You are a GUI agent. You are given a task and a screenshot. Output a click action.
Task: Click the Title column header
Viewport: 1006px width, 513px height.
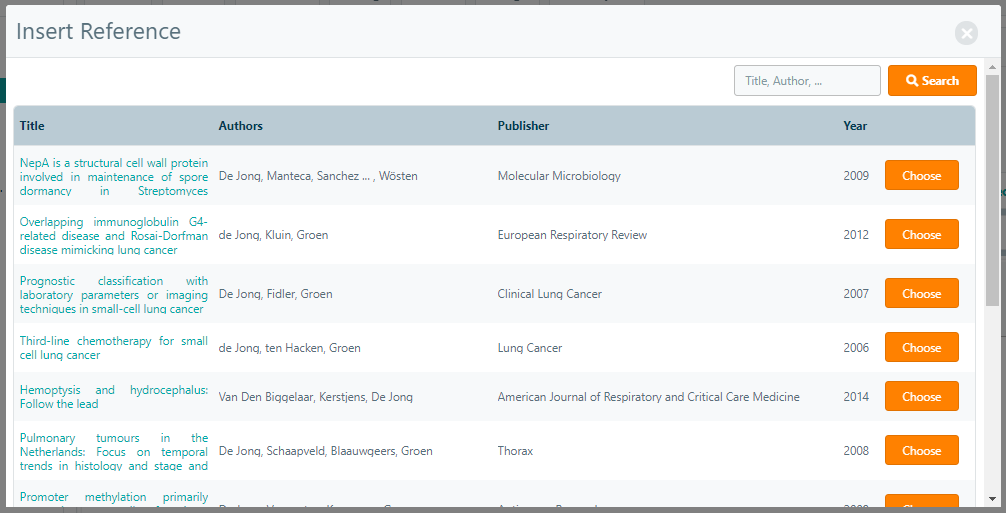pyautogui.click(x=32, y=126)
